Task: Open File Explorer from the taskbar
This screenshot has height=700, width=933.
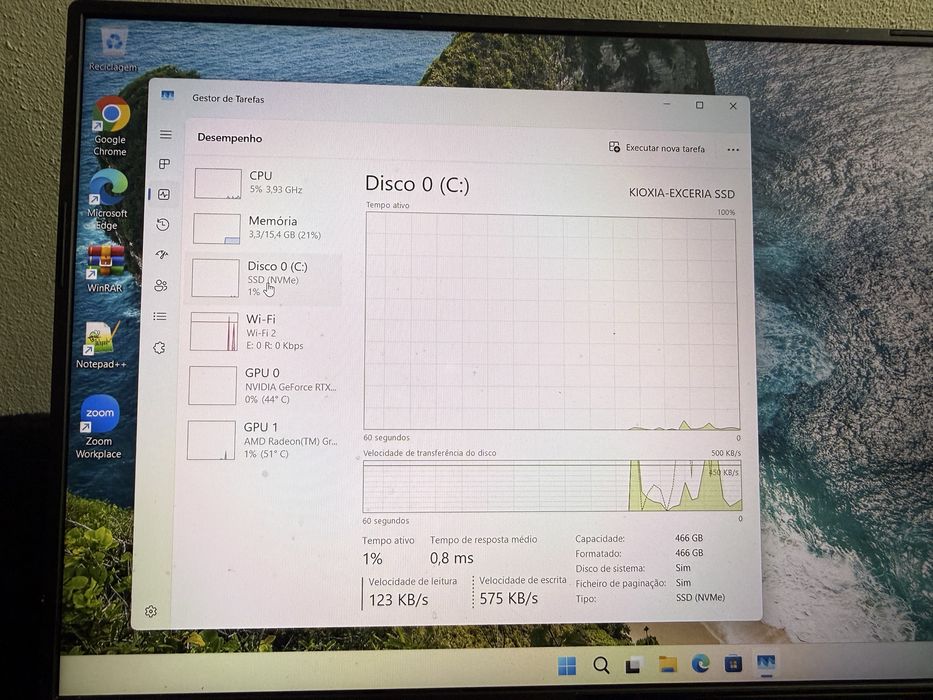Action: pyautogui.click(x=668, y=664)
